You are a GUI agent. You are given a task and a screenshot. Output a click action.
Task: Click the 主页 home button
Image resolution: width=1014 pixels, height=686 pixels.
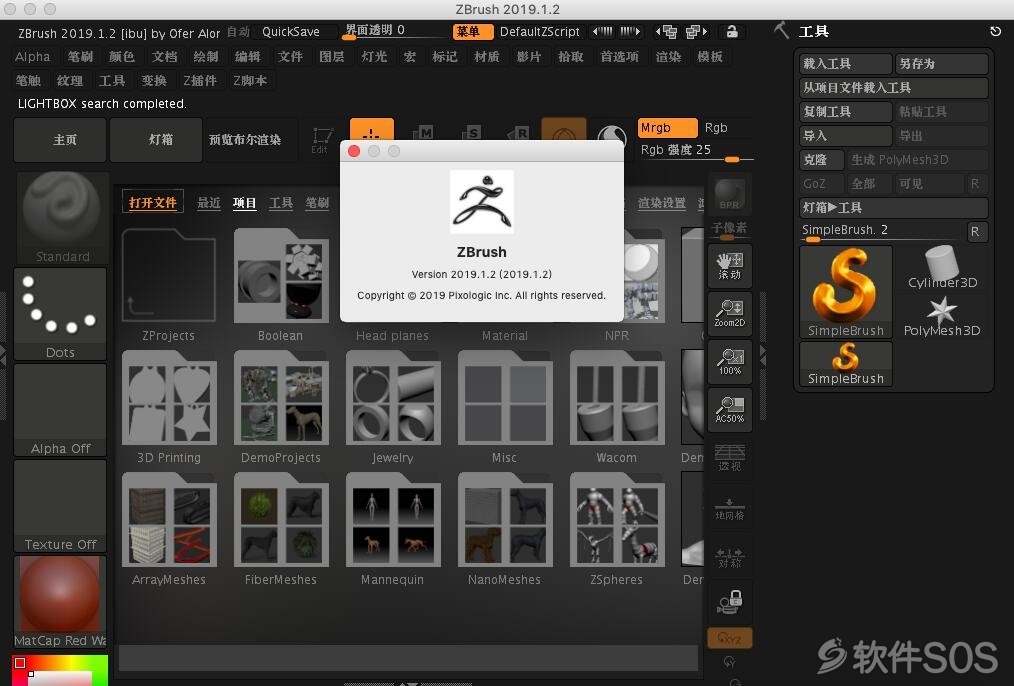pos(60,139)
